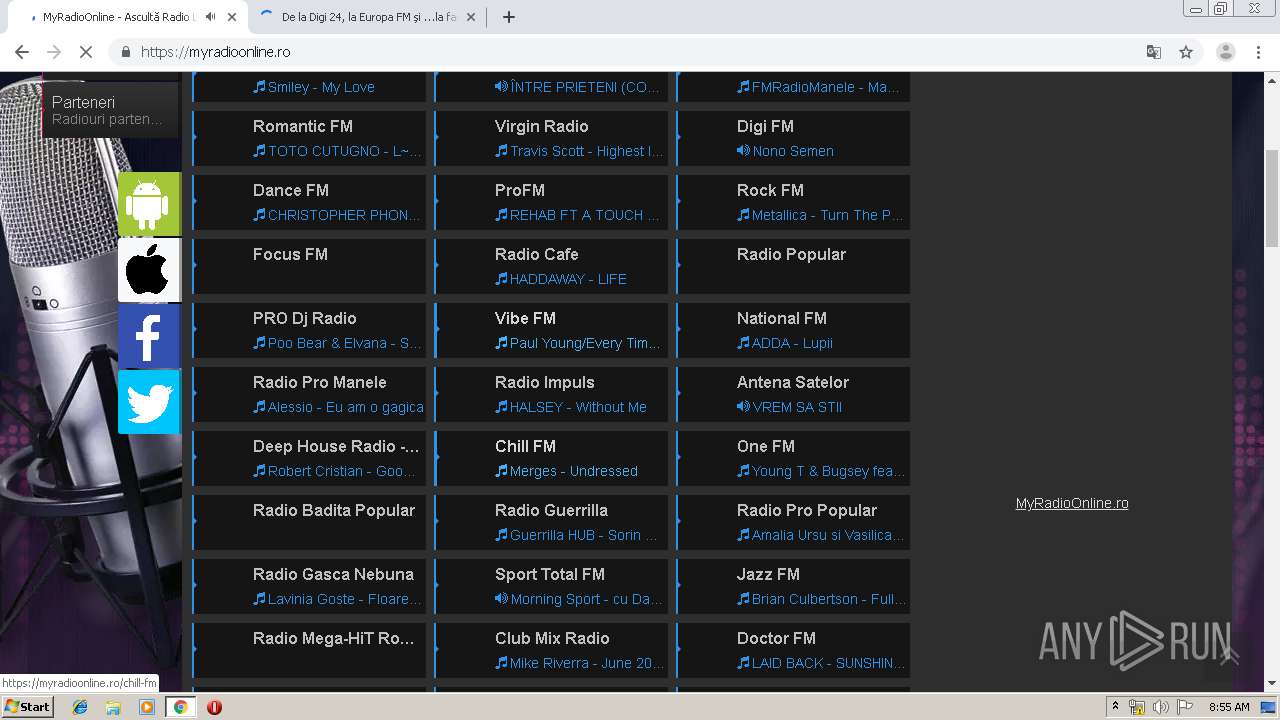Switch to Chrome taskbar button
Viewport: 1280px width, 720px height.
[180, 707]
